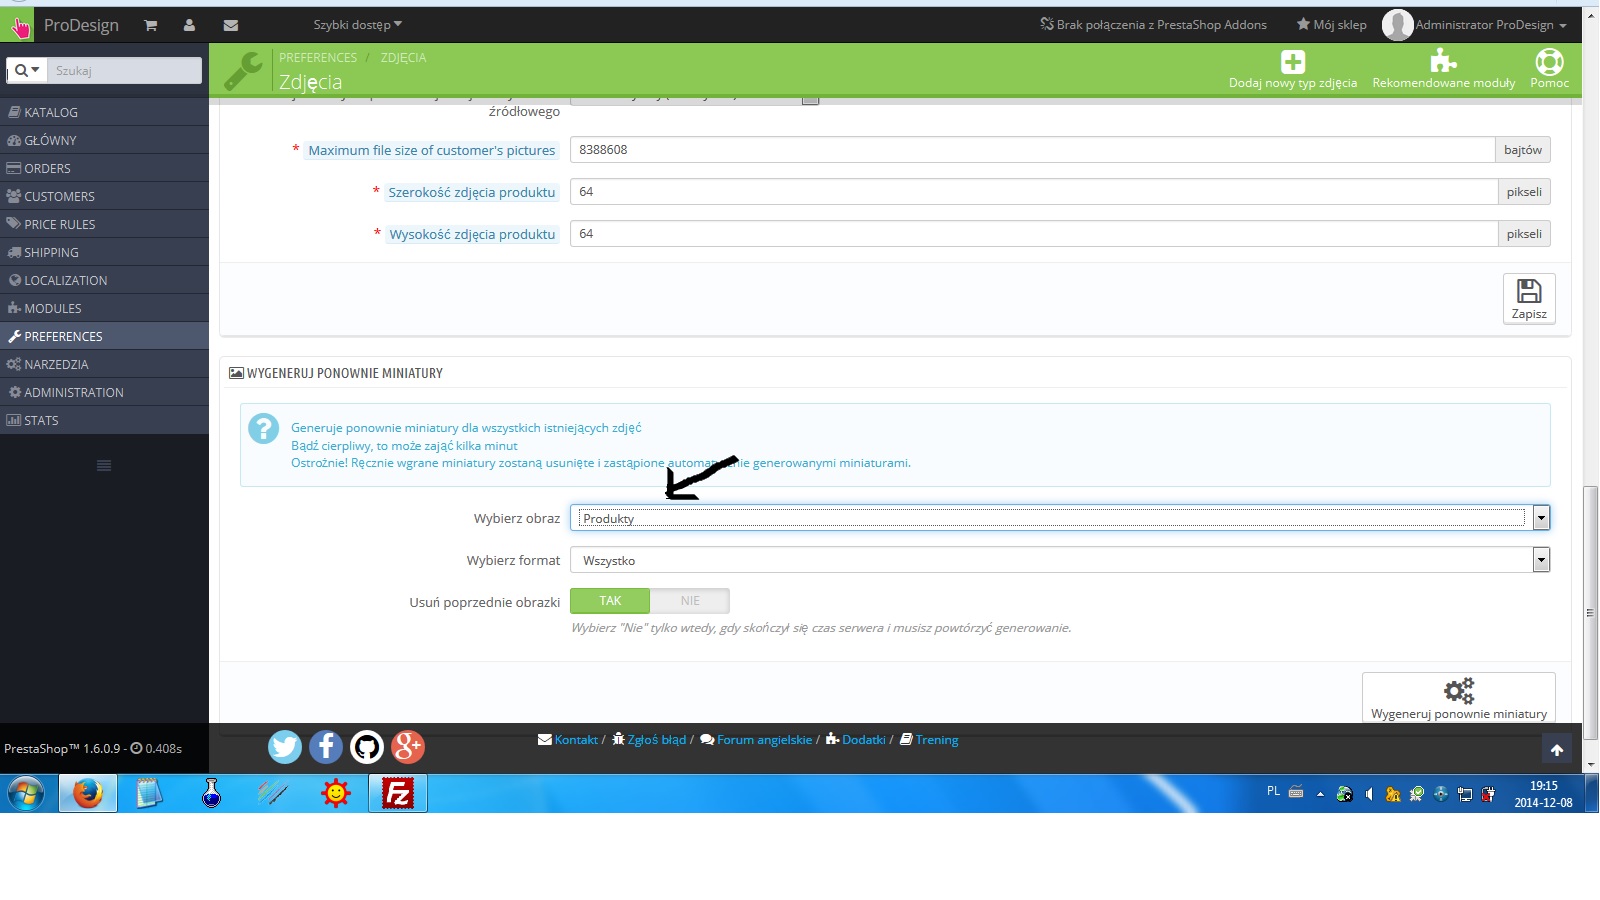The height and width of the screenshot is (900, 1600).
Task: Open GŁÓWNY in the sidebar
Action: pyautogui.click(x=104, y=140)
